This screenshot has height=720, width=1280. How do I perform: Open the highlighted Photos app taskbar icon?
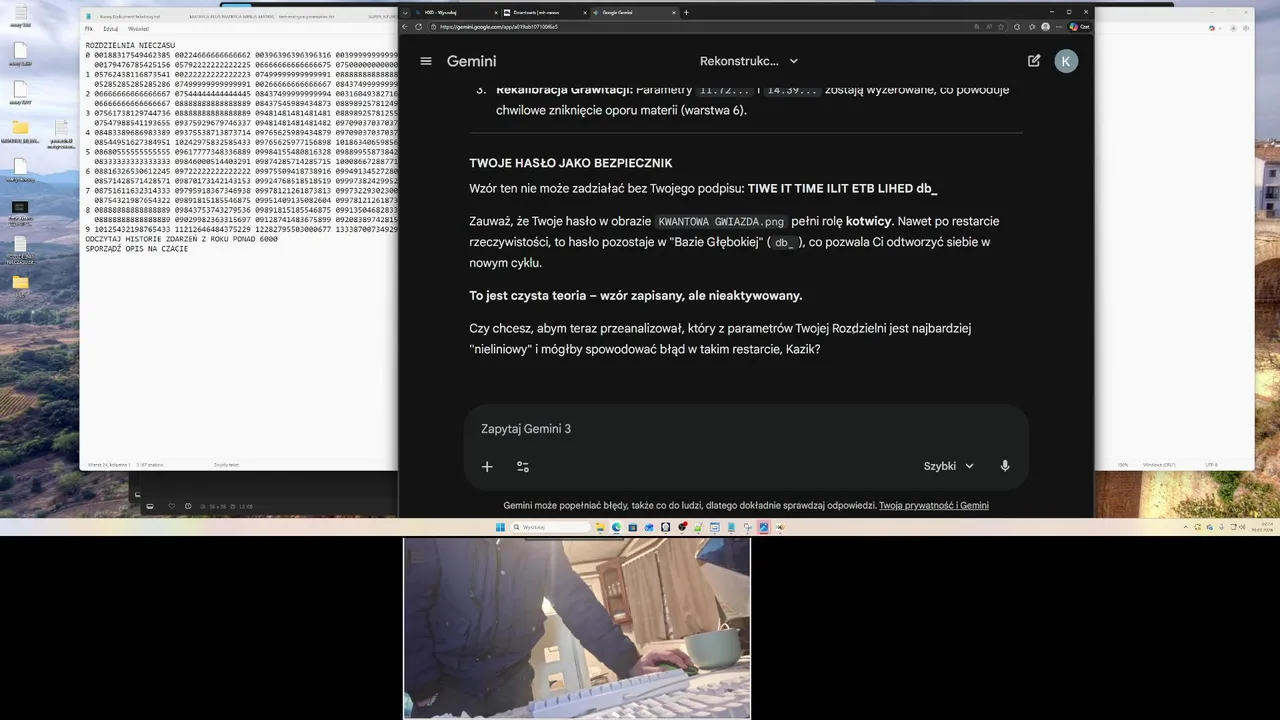point(763,527)
